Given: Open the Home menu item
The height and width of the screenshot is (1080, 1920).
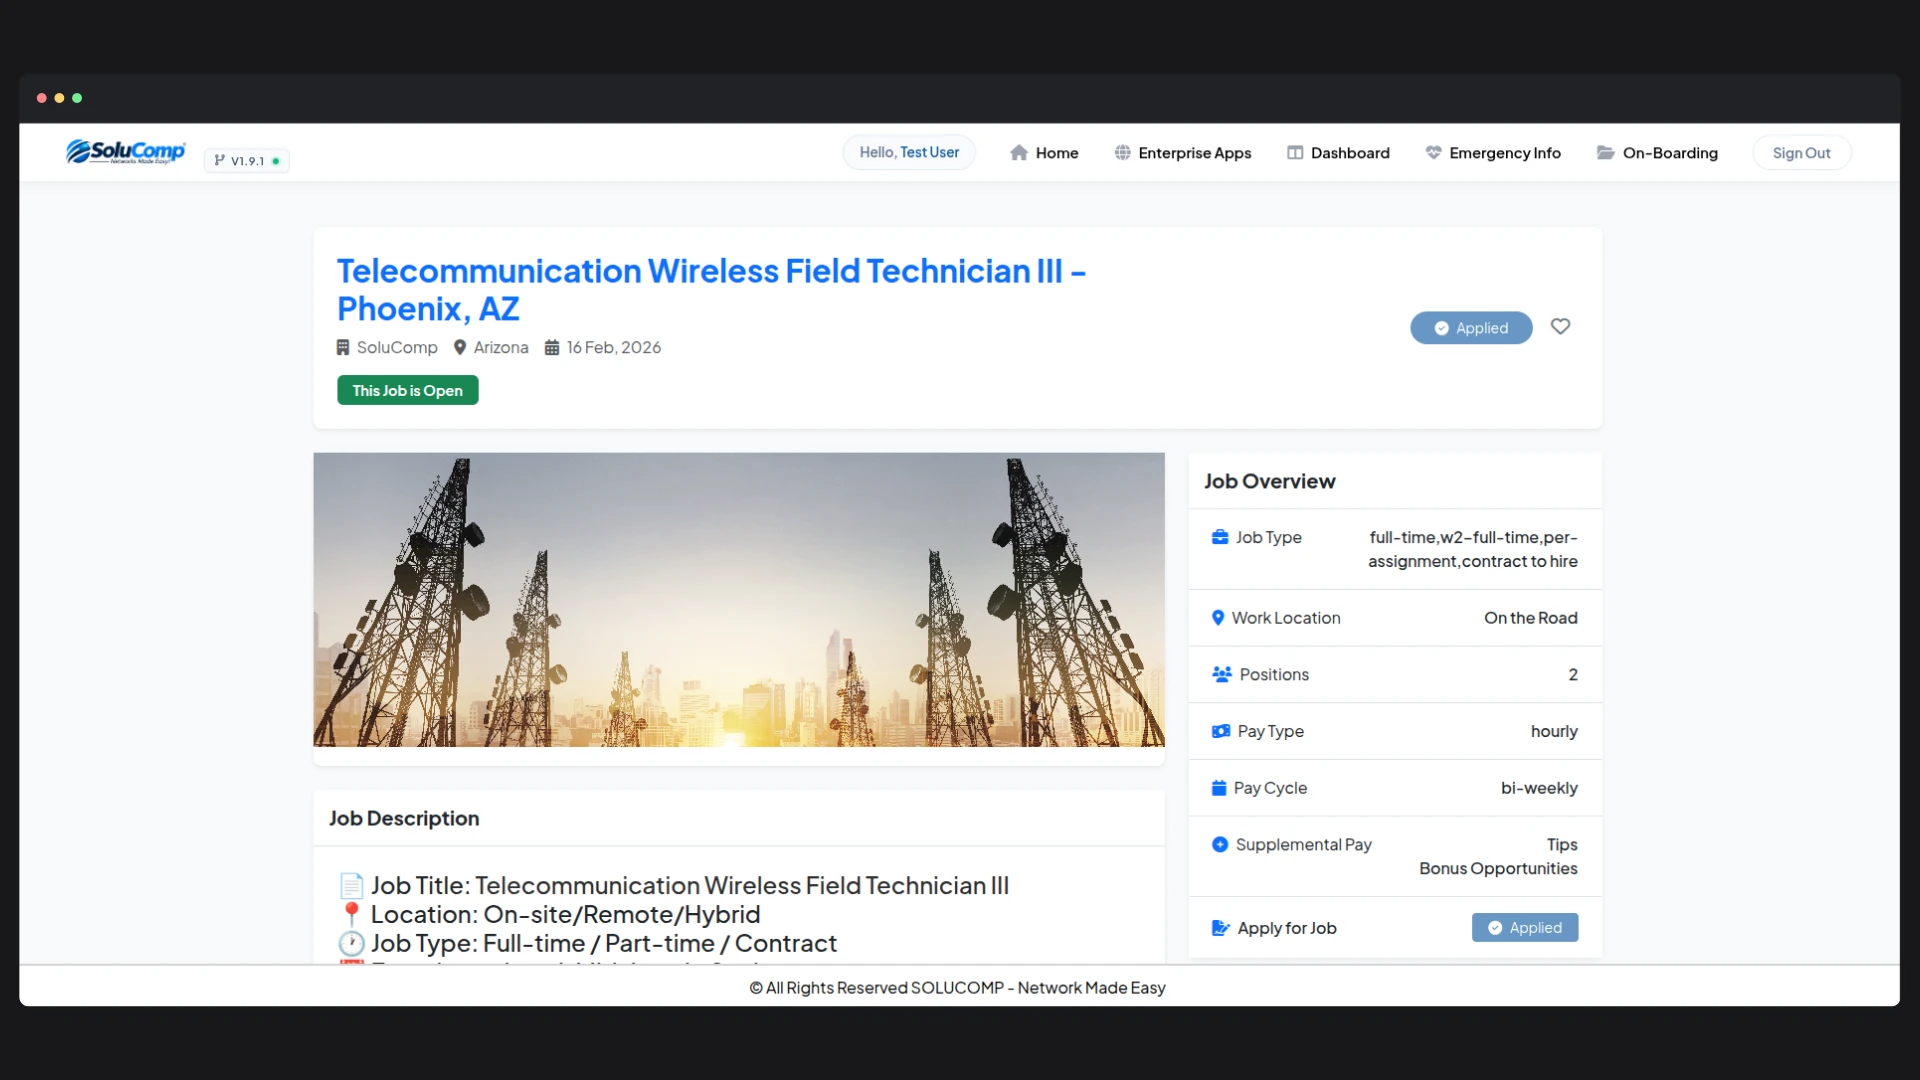Looking at the screenshot, I should tap(1044, 153).
